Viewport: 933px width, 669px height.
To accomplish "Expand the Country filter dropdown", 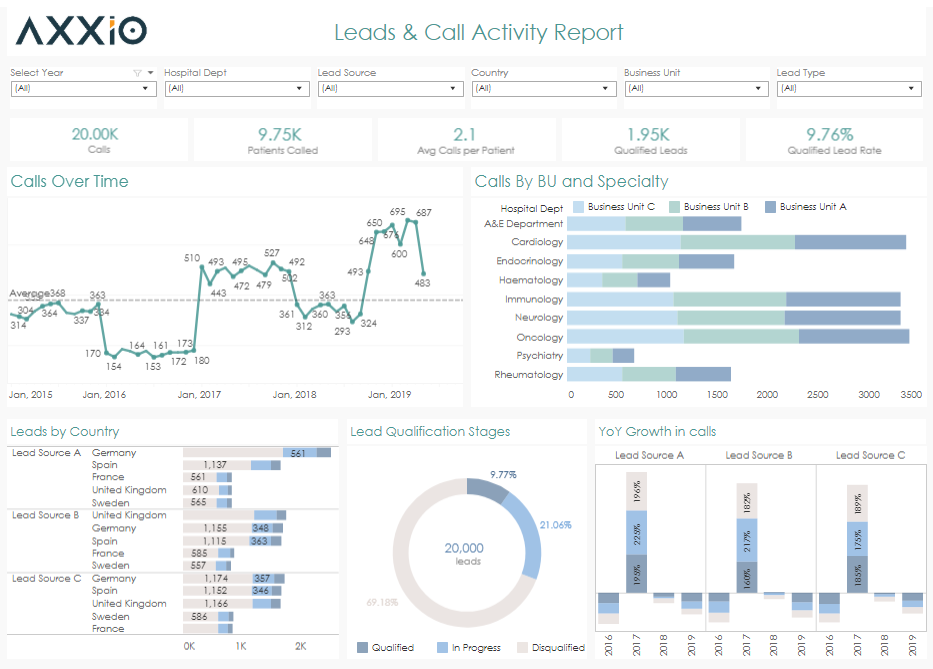I will (x=544, y=89).
